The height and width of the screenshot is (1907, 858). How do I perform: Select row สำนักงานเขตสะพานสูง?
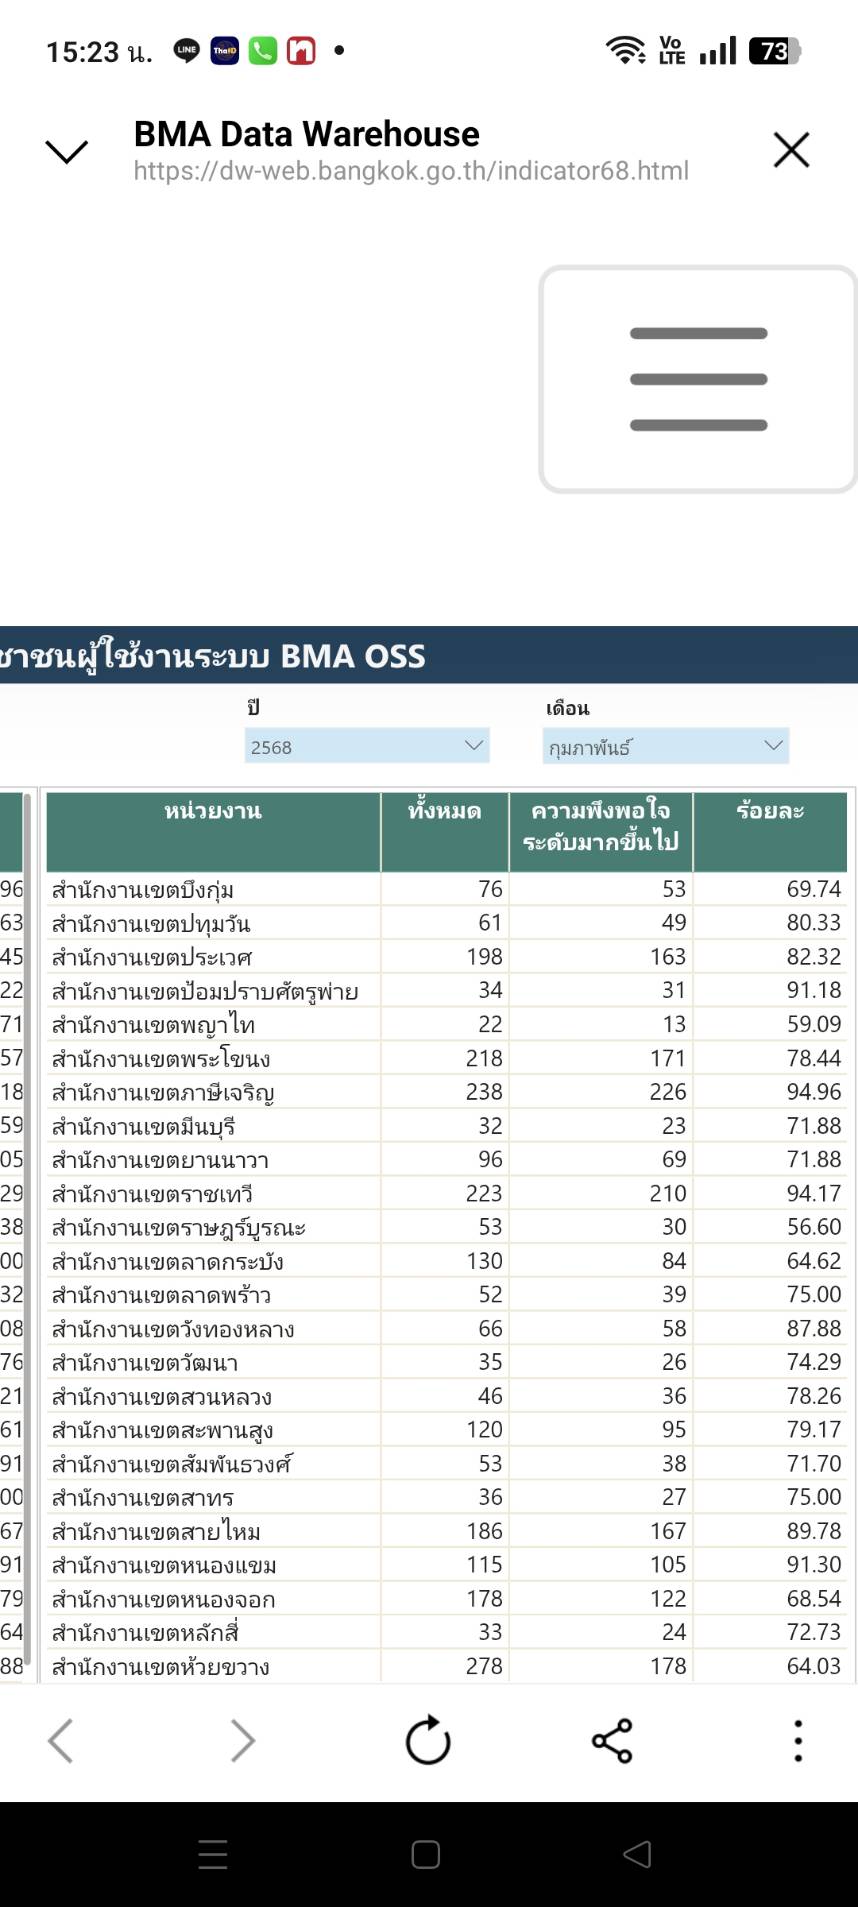tap(446, 1430)
